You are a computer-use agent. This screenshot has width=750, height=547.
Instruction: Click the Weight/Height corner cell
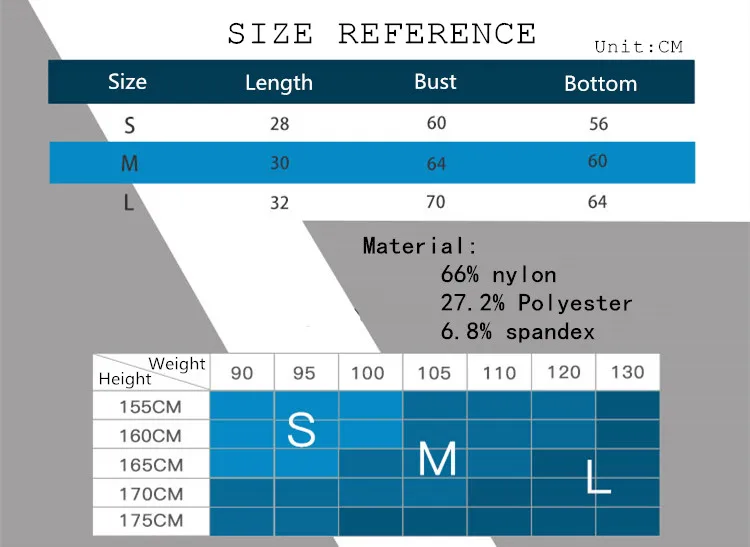pos(151,372)
